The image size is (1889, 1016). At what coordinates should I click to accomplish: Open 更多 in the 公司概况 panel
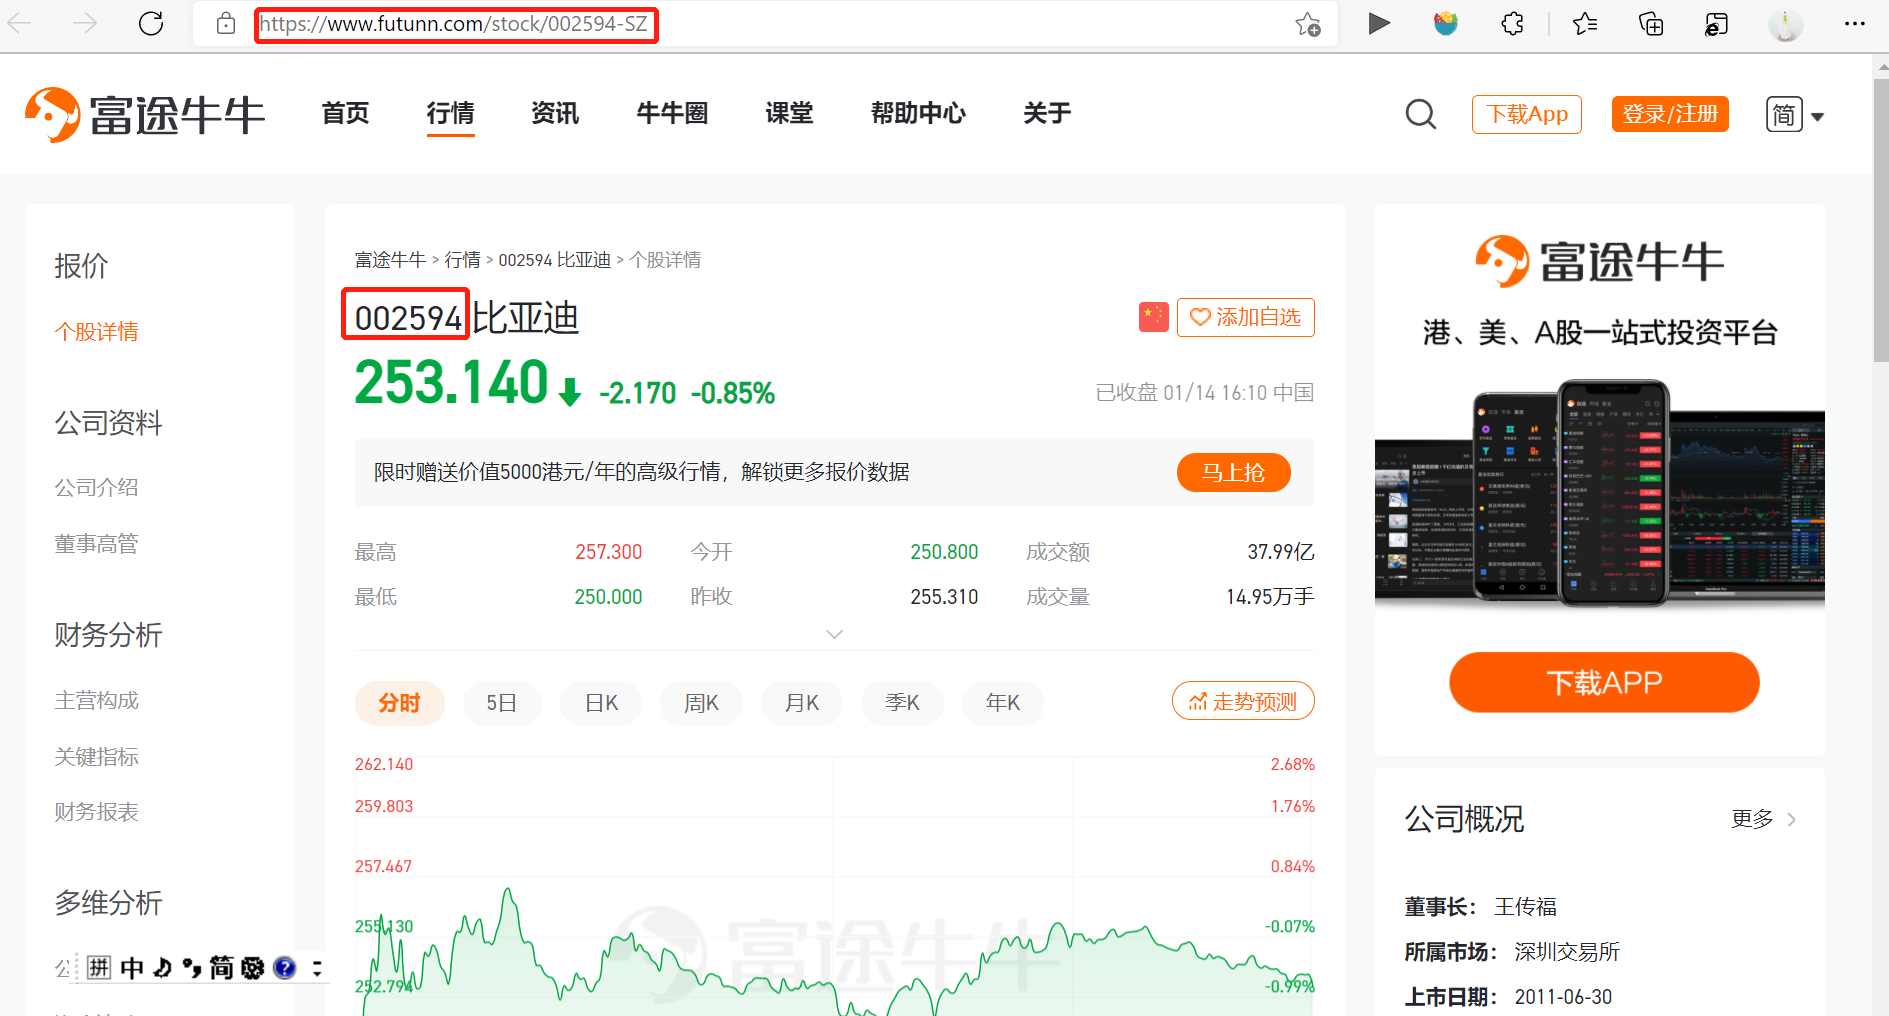click(x=1752, y=819)
